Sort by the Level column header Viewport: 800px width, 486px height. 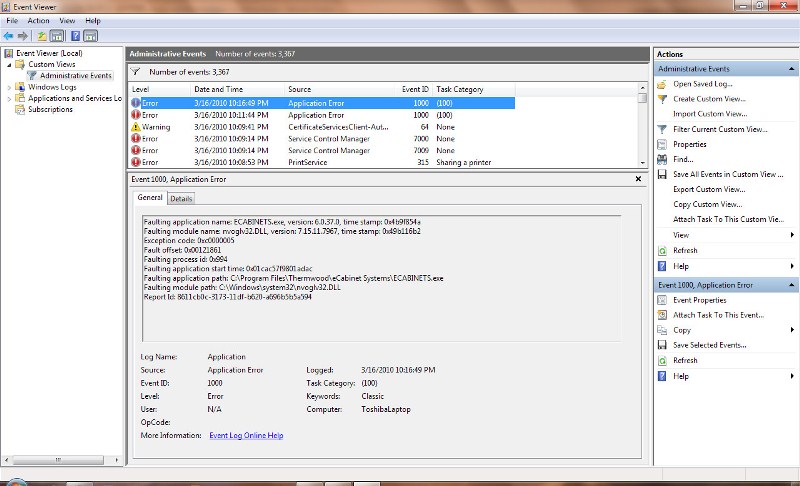[x=159, y=89]
